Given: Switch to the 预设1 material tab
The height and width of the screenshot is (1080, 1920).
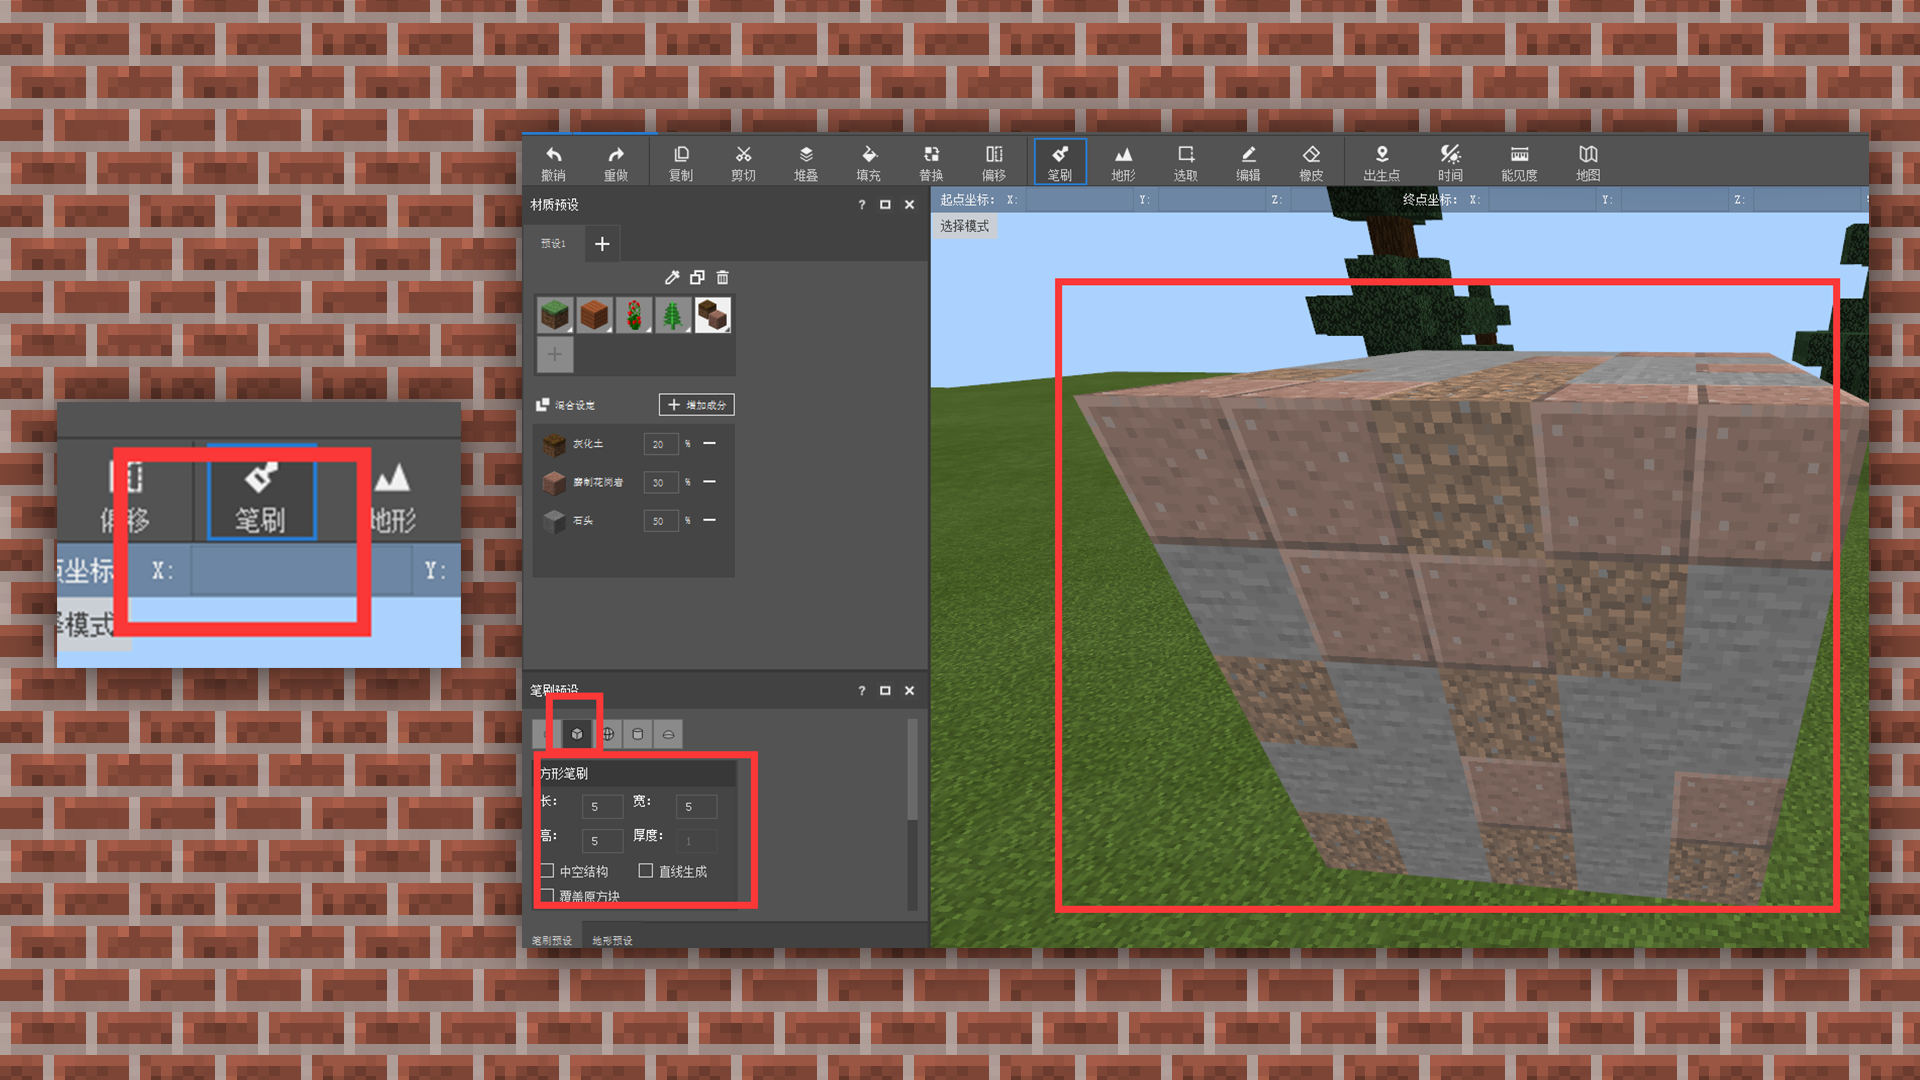Looking at the screenshot, I should point(553,243).
